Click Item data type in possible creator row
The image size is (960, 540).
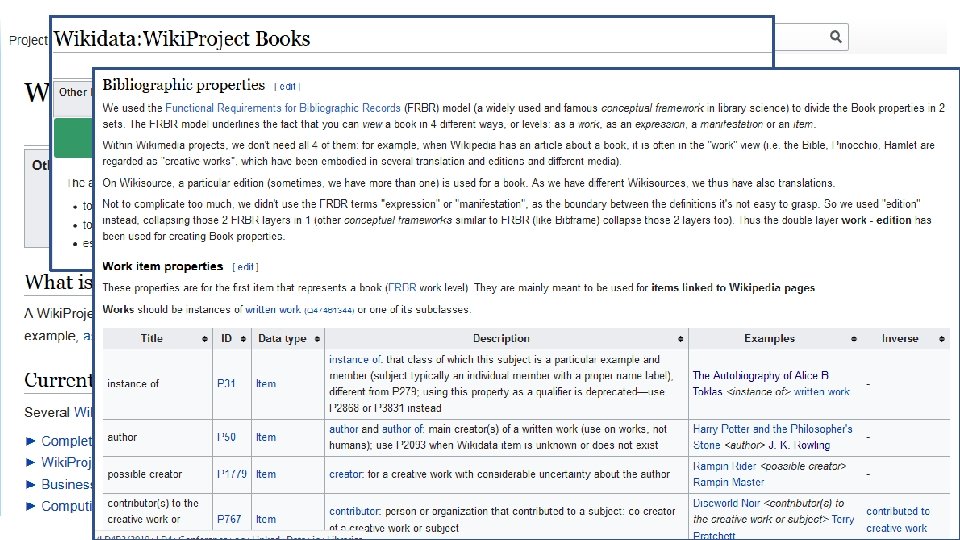[266, 474]
